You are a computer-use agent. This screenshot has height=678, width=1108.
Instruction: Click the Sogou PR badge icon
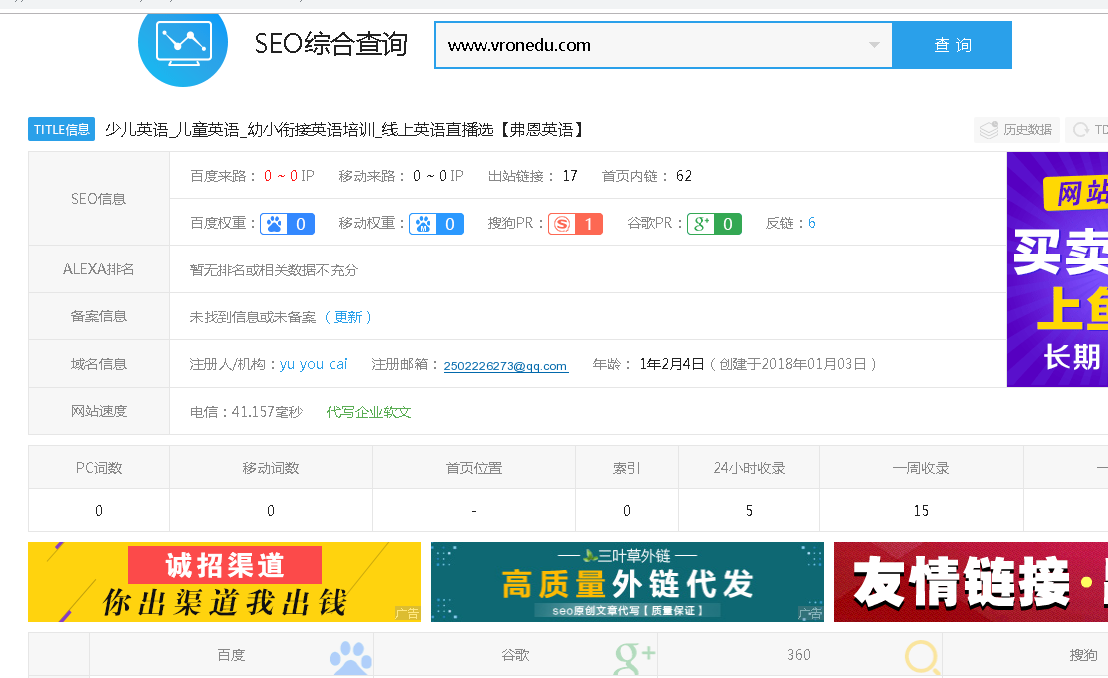pos(575,224)
